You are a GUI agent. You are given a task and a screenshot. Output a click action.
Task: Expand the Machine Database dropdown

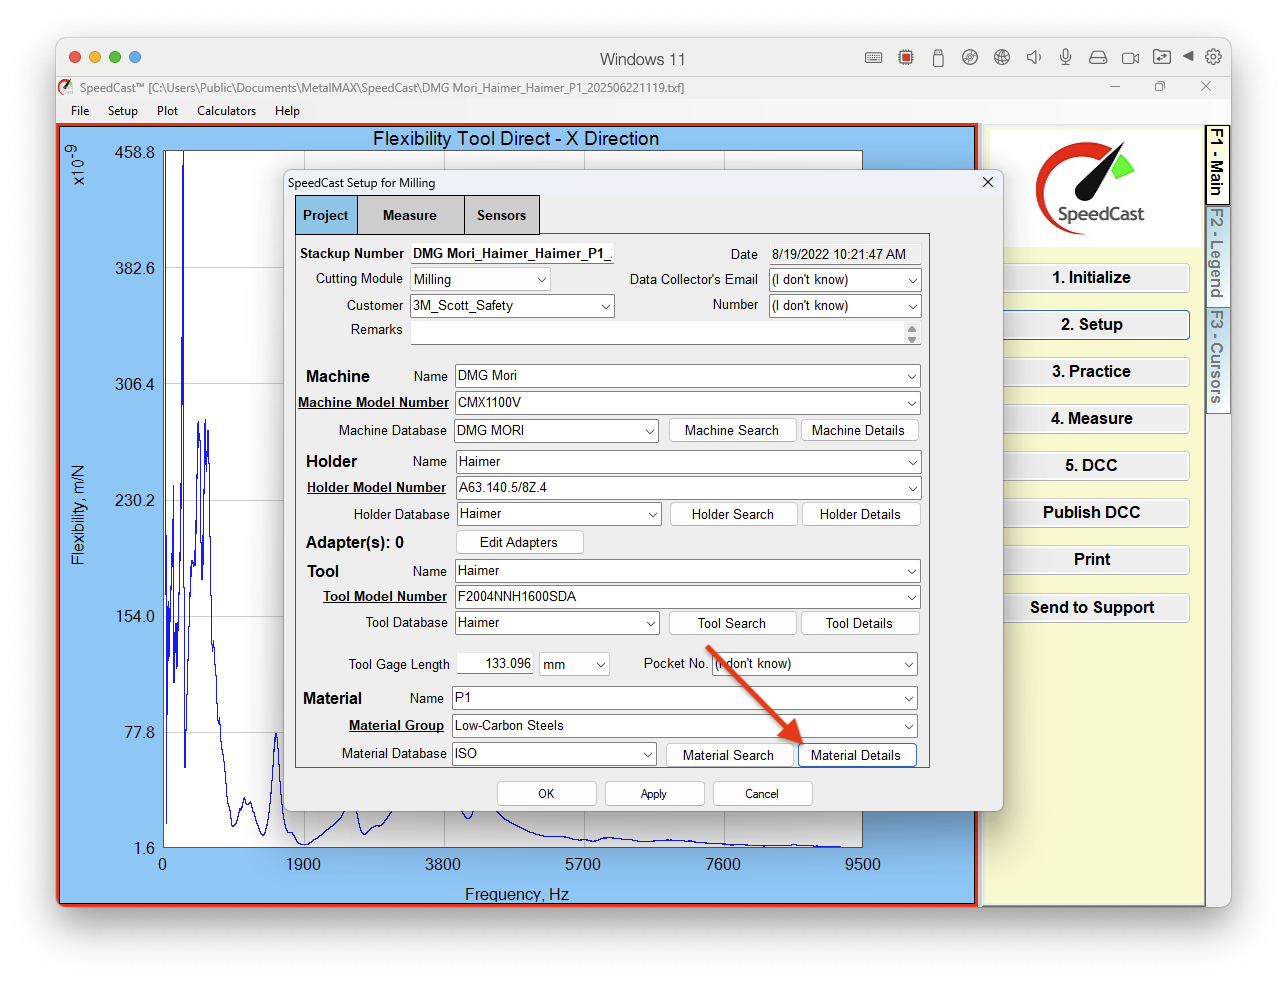tap(650, 431)
